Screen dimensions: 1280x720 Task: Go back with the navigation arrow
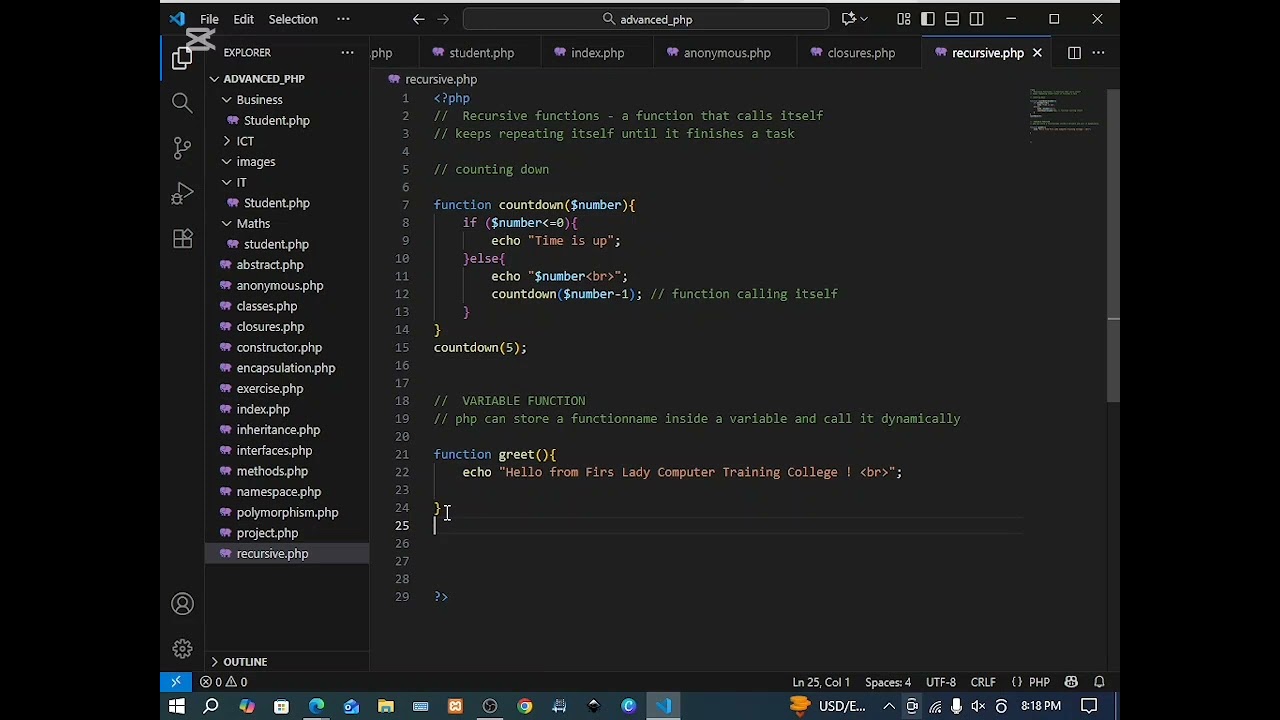click(419, 19)
